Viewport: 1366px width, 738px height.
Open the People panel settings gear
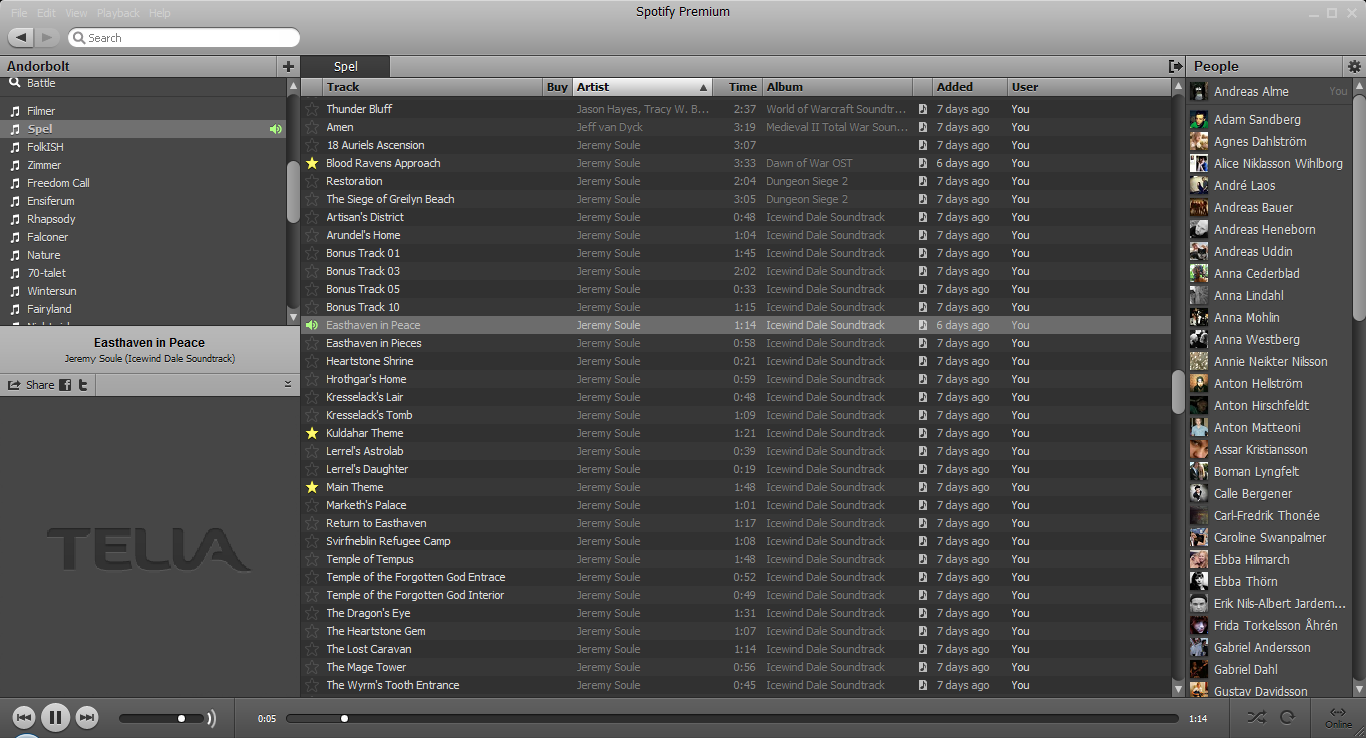1354,67
